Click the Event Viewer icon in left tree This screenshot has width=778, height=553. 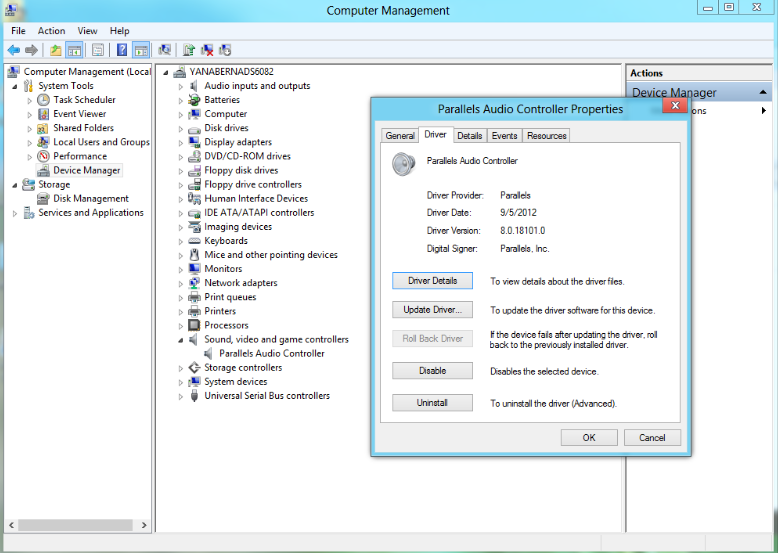coord(44,114)
